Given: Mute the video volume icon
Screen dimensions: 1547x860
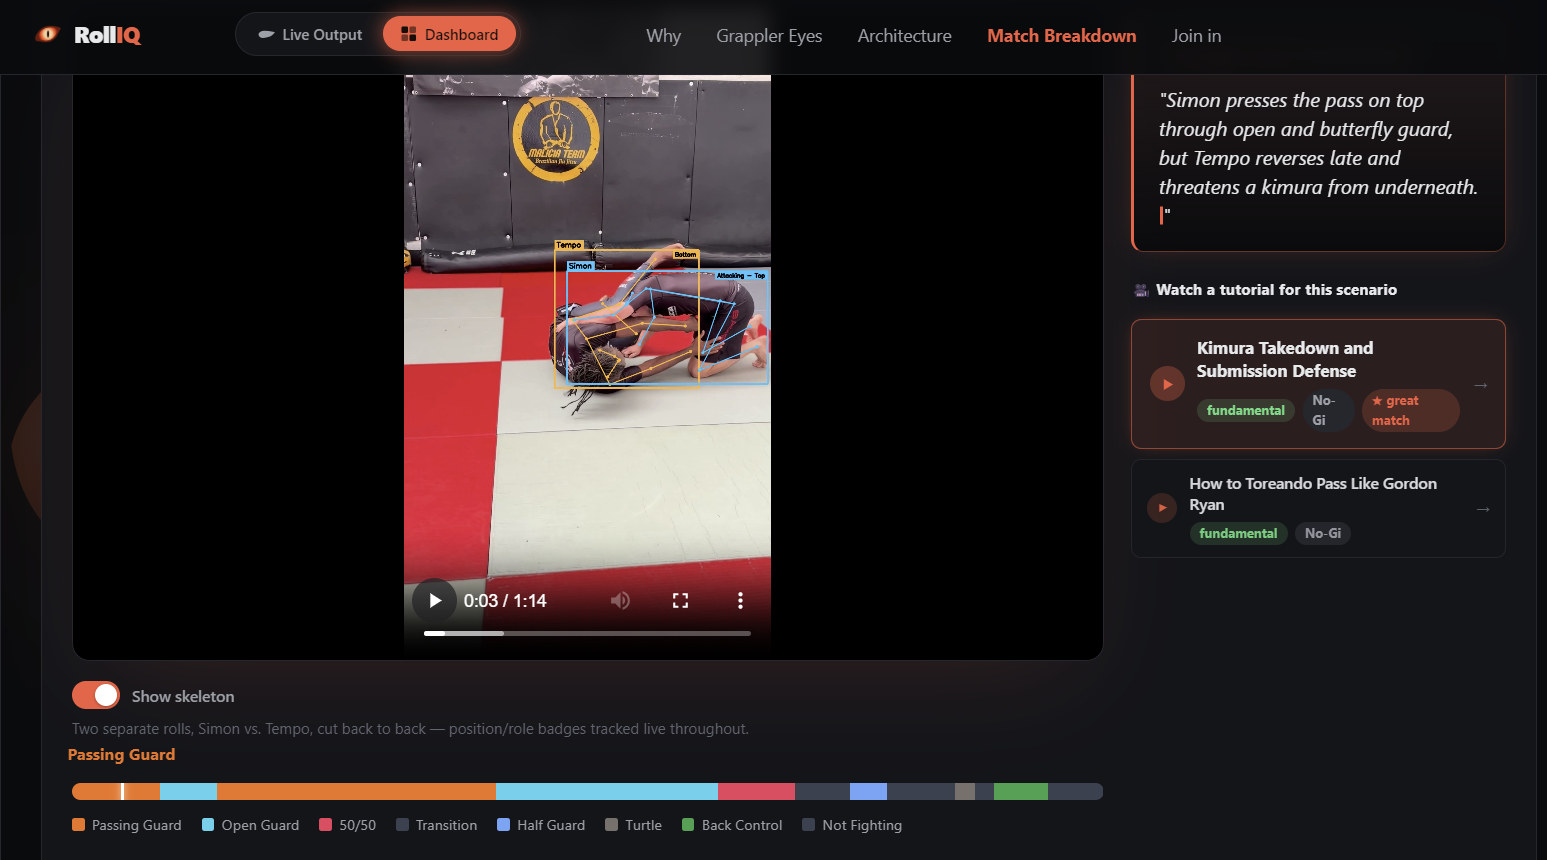Looking at the screenshot, I should (620, 601).
